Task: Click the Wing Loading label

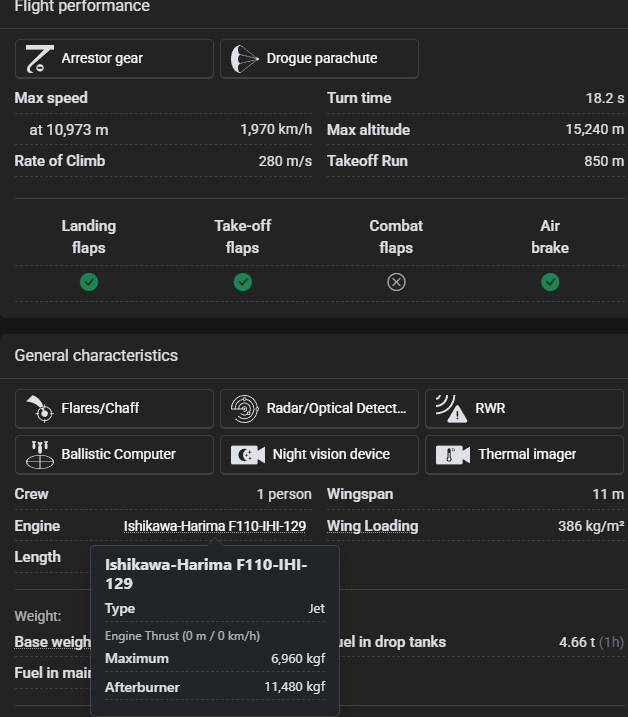Action: tap(372, 526)
